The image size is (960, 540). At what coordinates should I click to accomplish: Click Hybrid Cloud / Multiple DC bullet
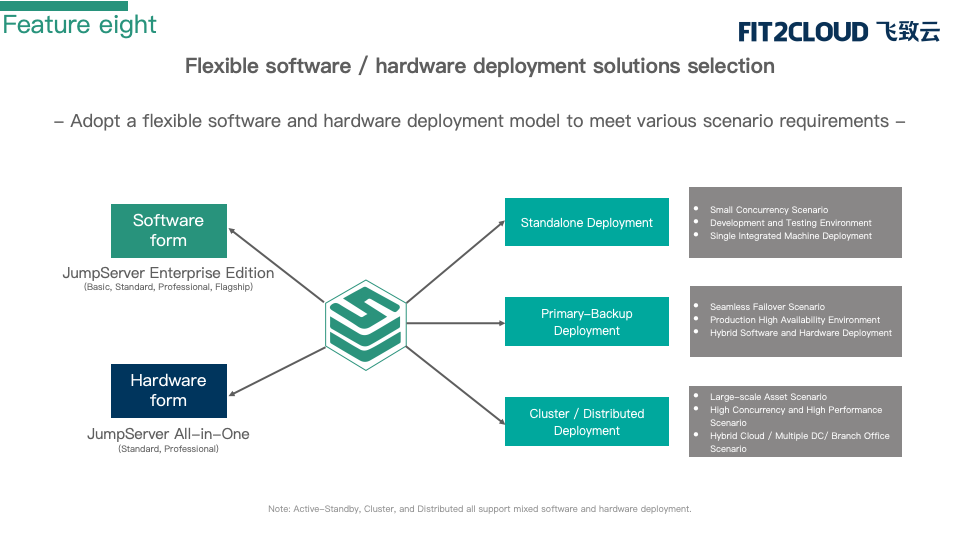(x=800, y=442)
